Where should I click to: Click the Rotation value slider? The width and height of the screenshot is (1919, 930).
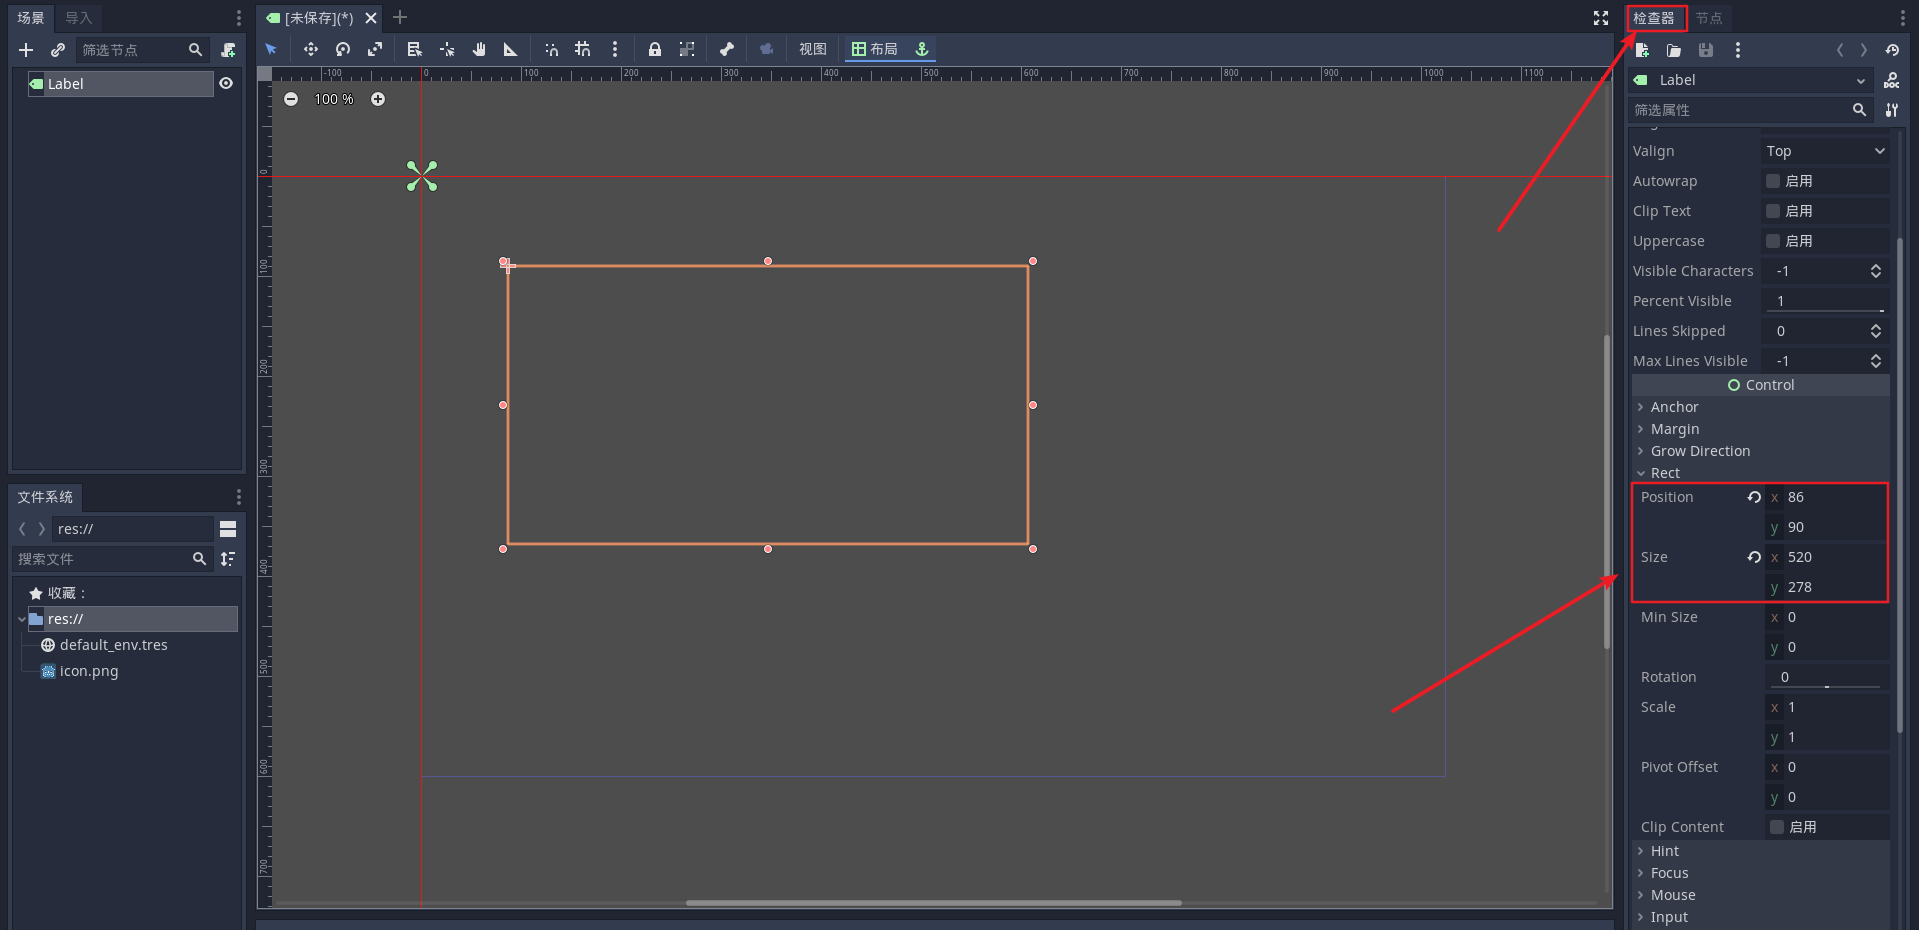point(1826,687)
